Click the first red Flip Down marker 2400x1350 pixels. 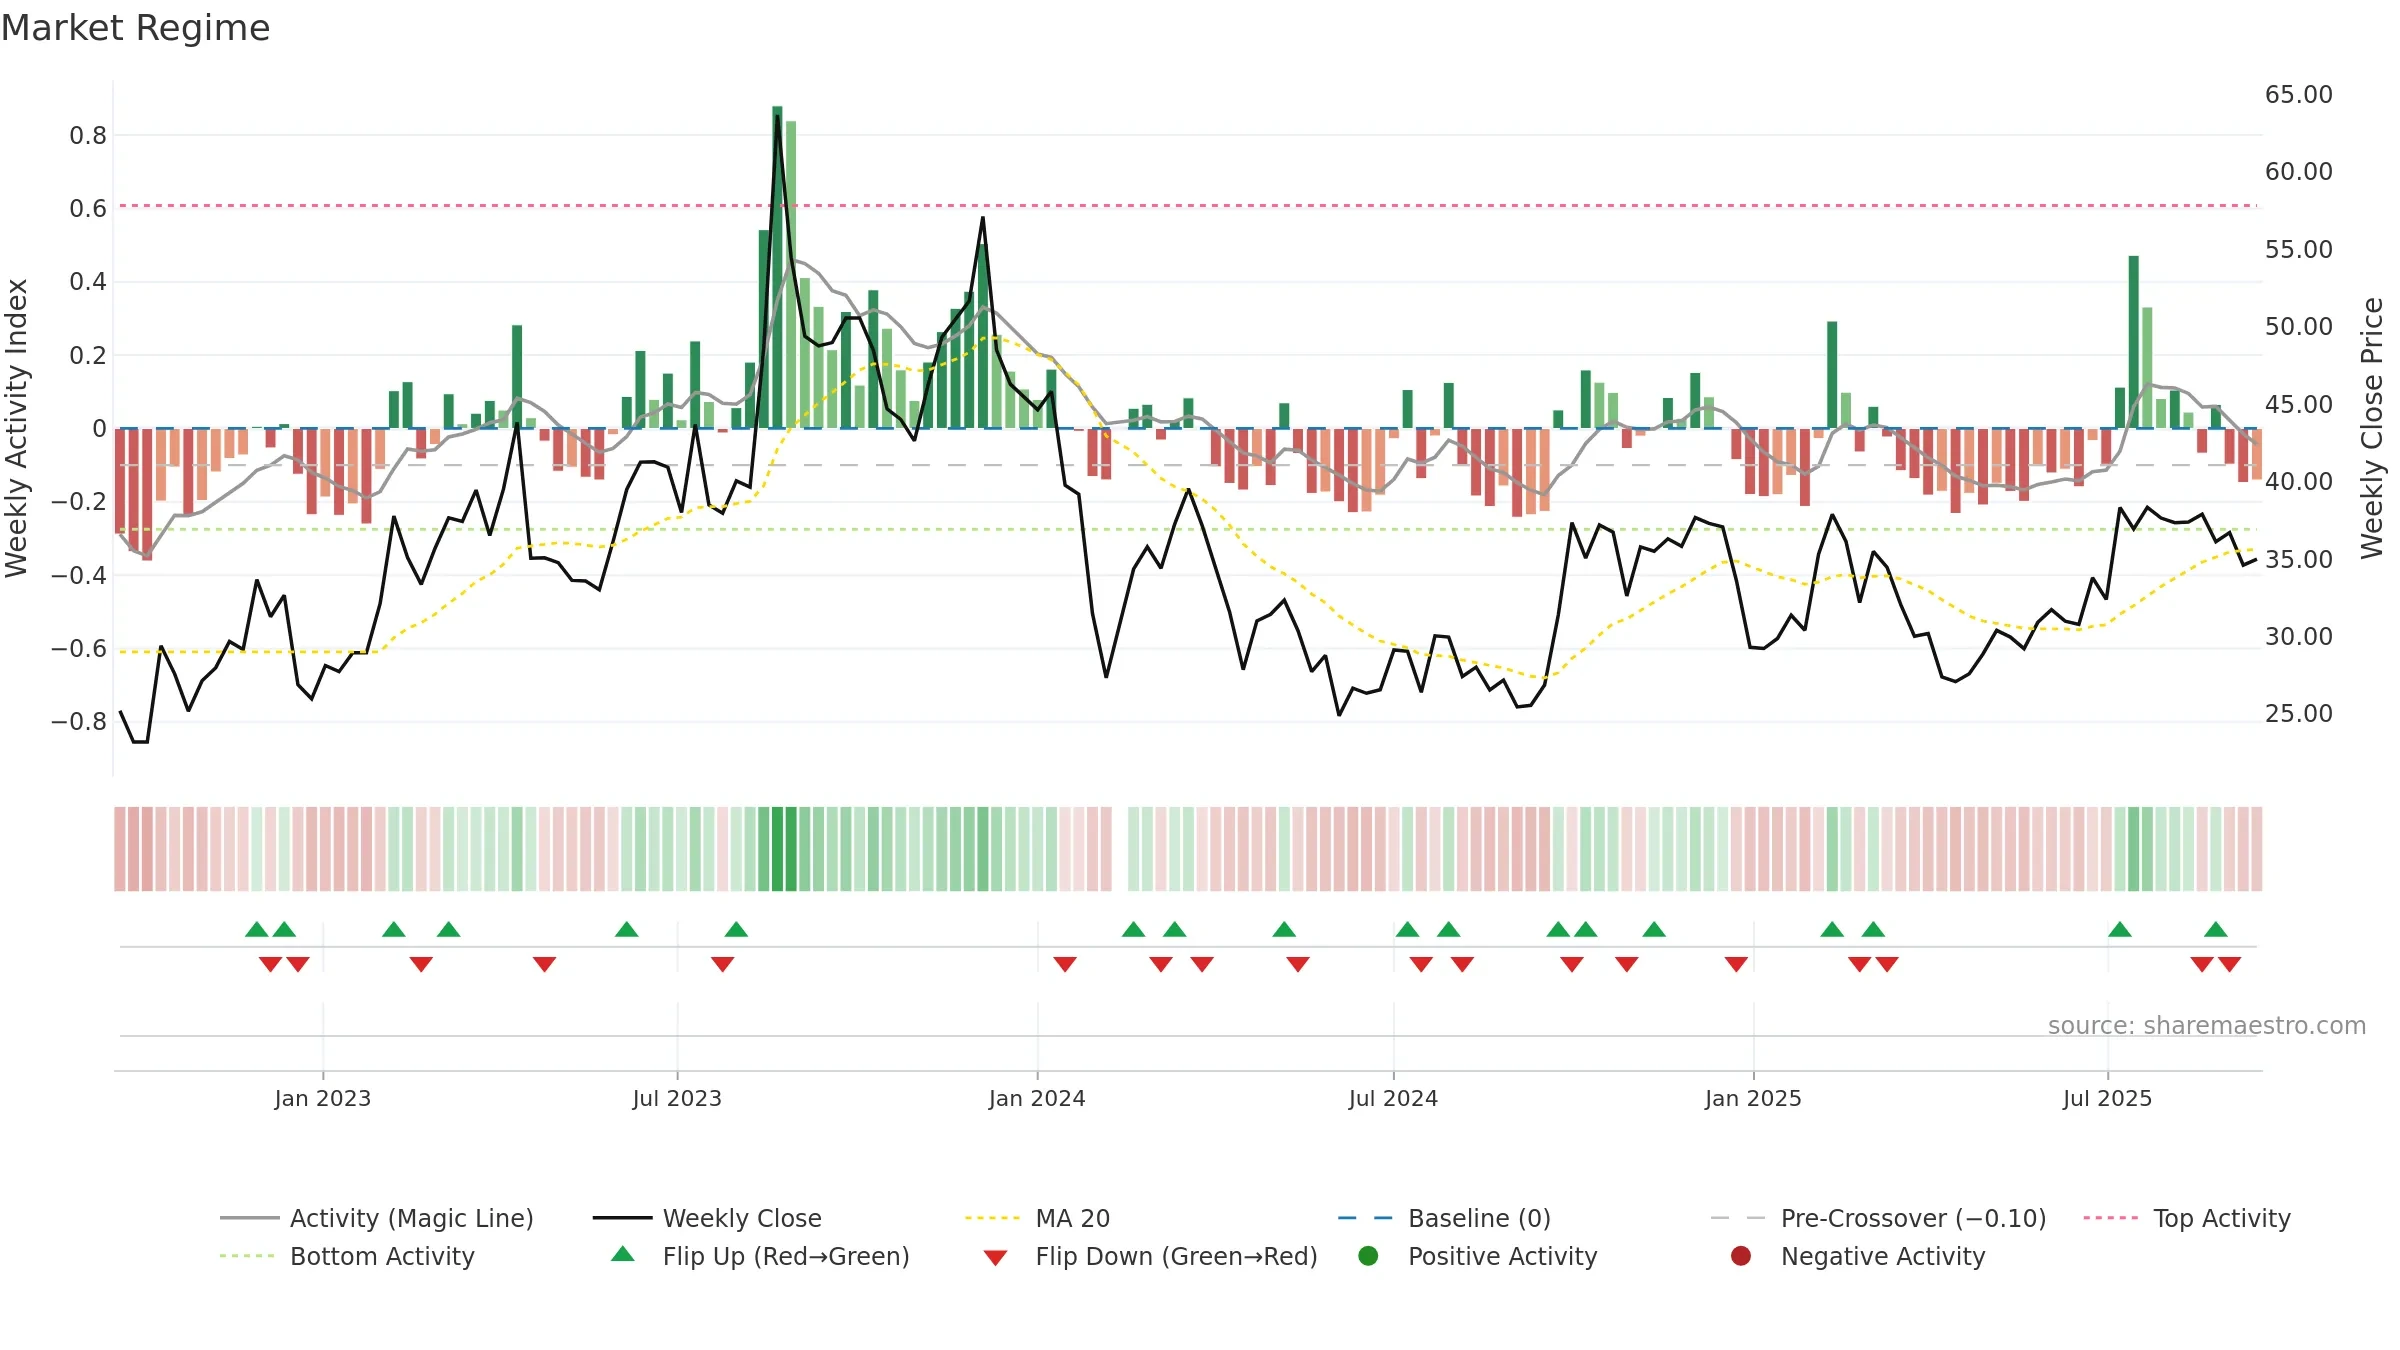point(270,964)
